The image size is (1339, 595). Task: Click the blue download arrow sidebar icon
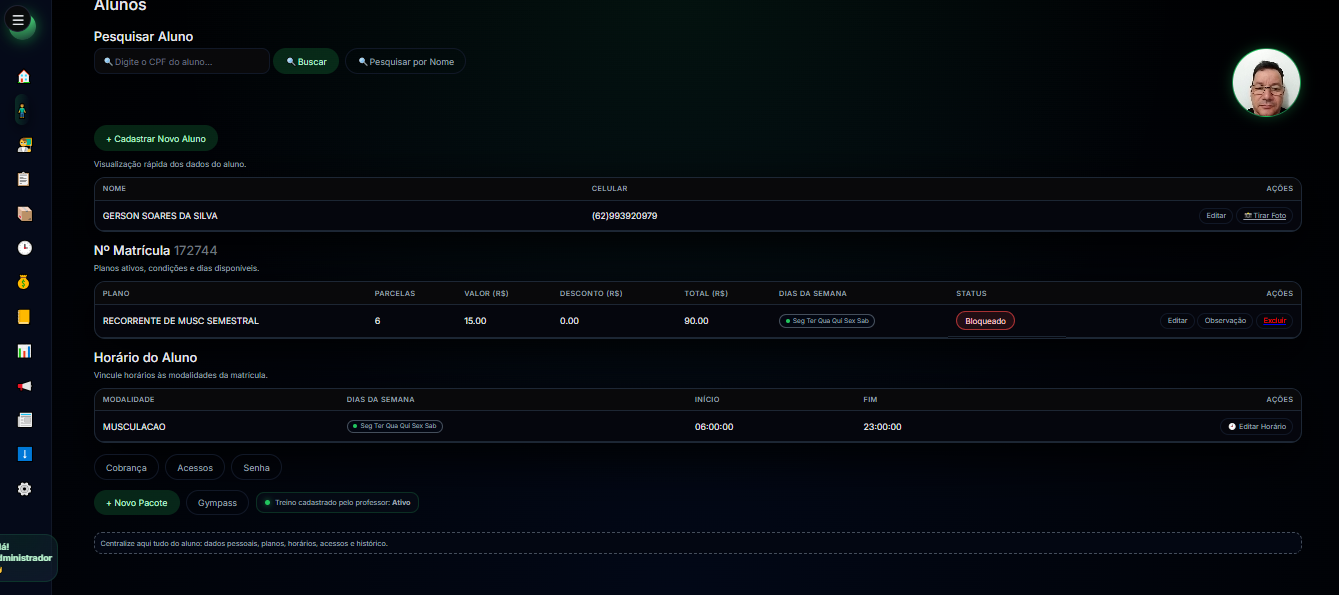pyautogui.click(x=24, y=454)
